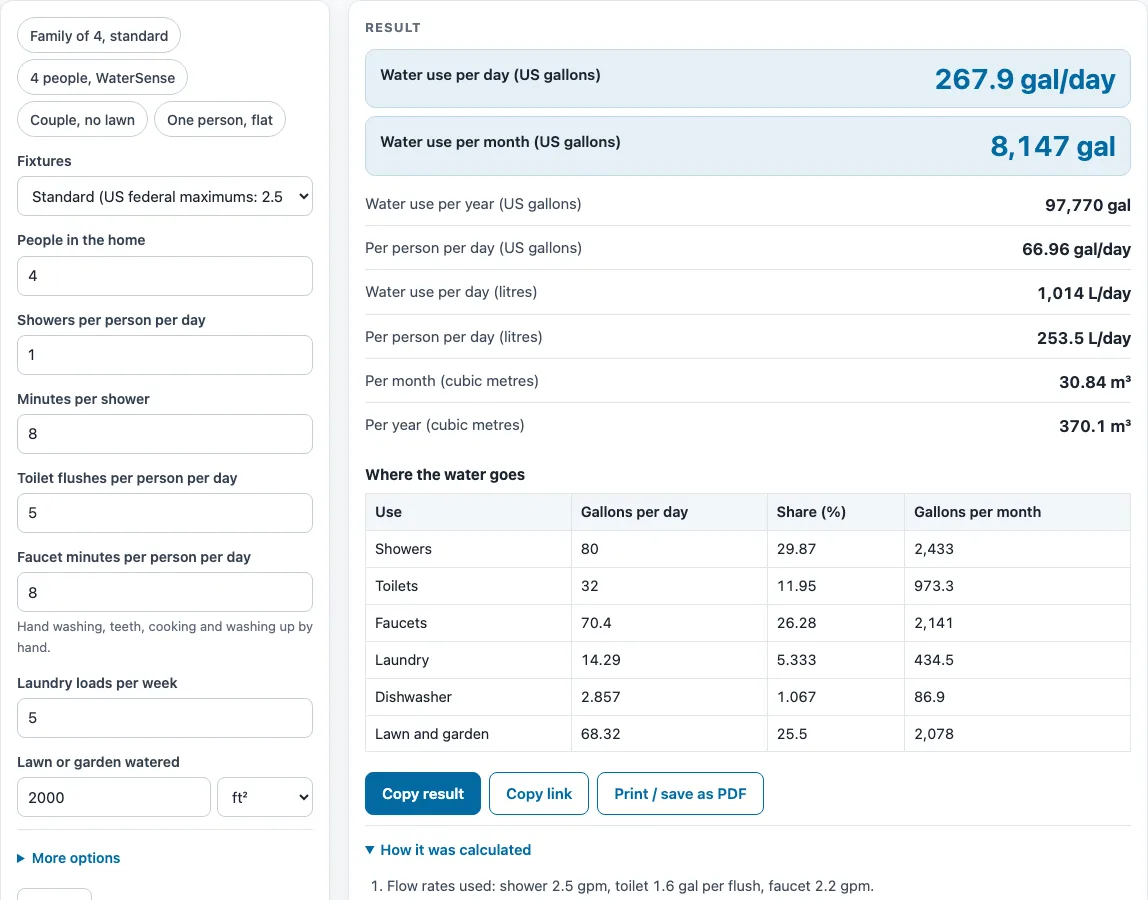The width and height of the screenshot is (1148, 900).
Task: Select Laundry gallons per day 14.29
Action: click(x=600, y=660)
